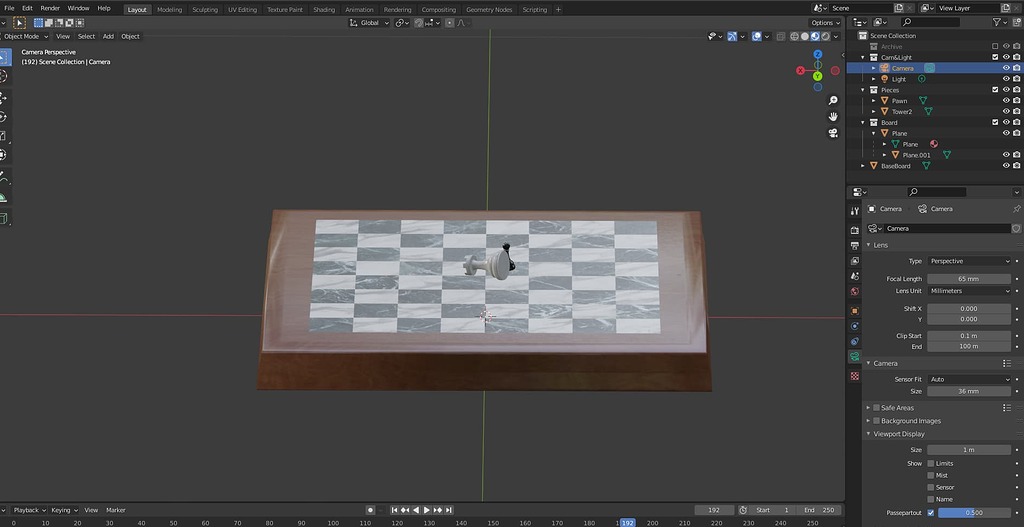Uncheck the Cam&Light collection checkbox
The image size is (1024, 527).
[x=995, y=57]
